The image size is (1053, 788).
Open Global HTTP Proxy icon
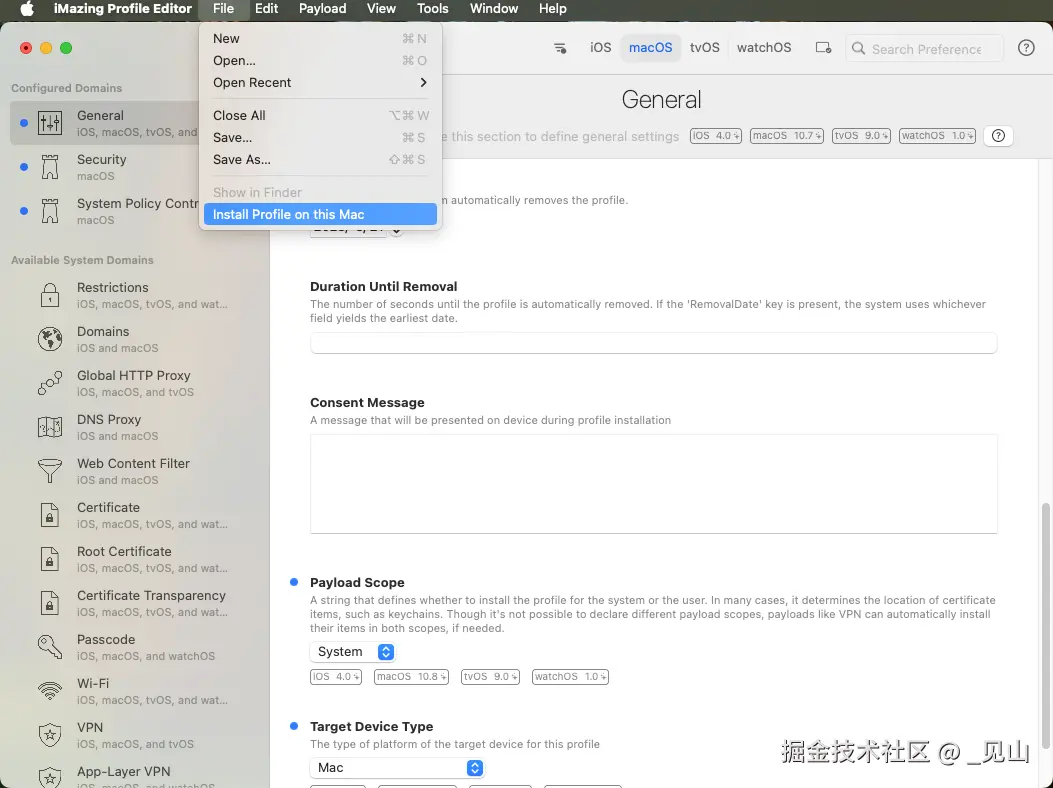[x=50, y=383]
